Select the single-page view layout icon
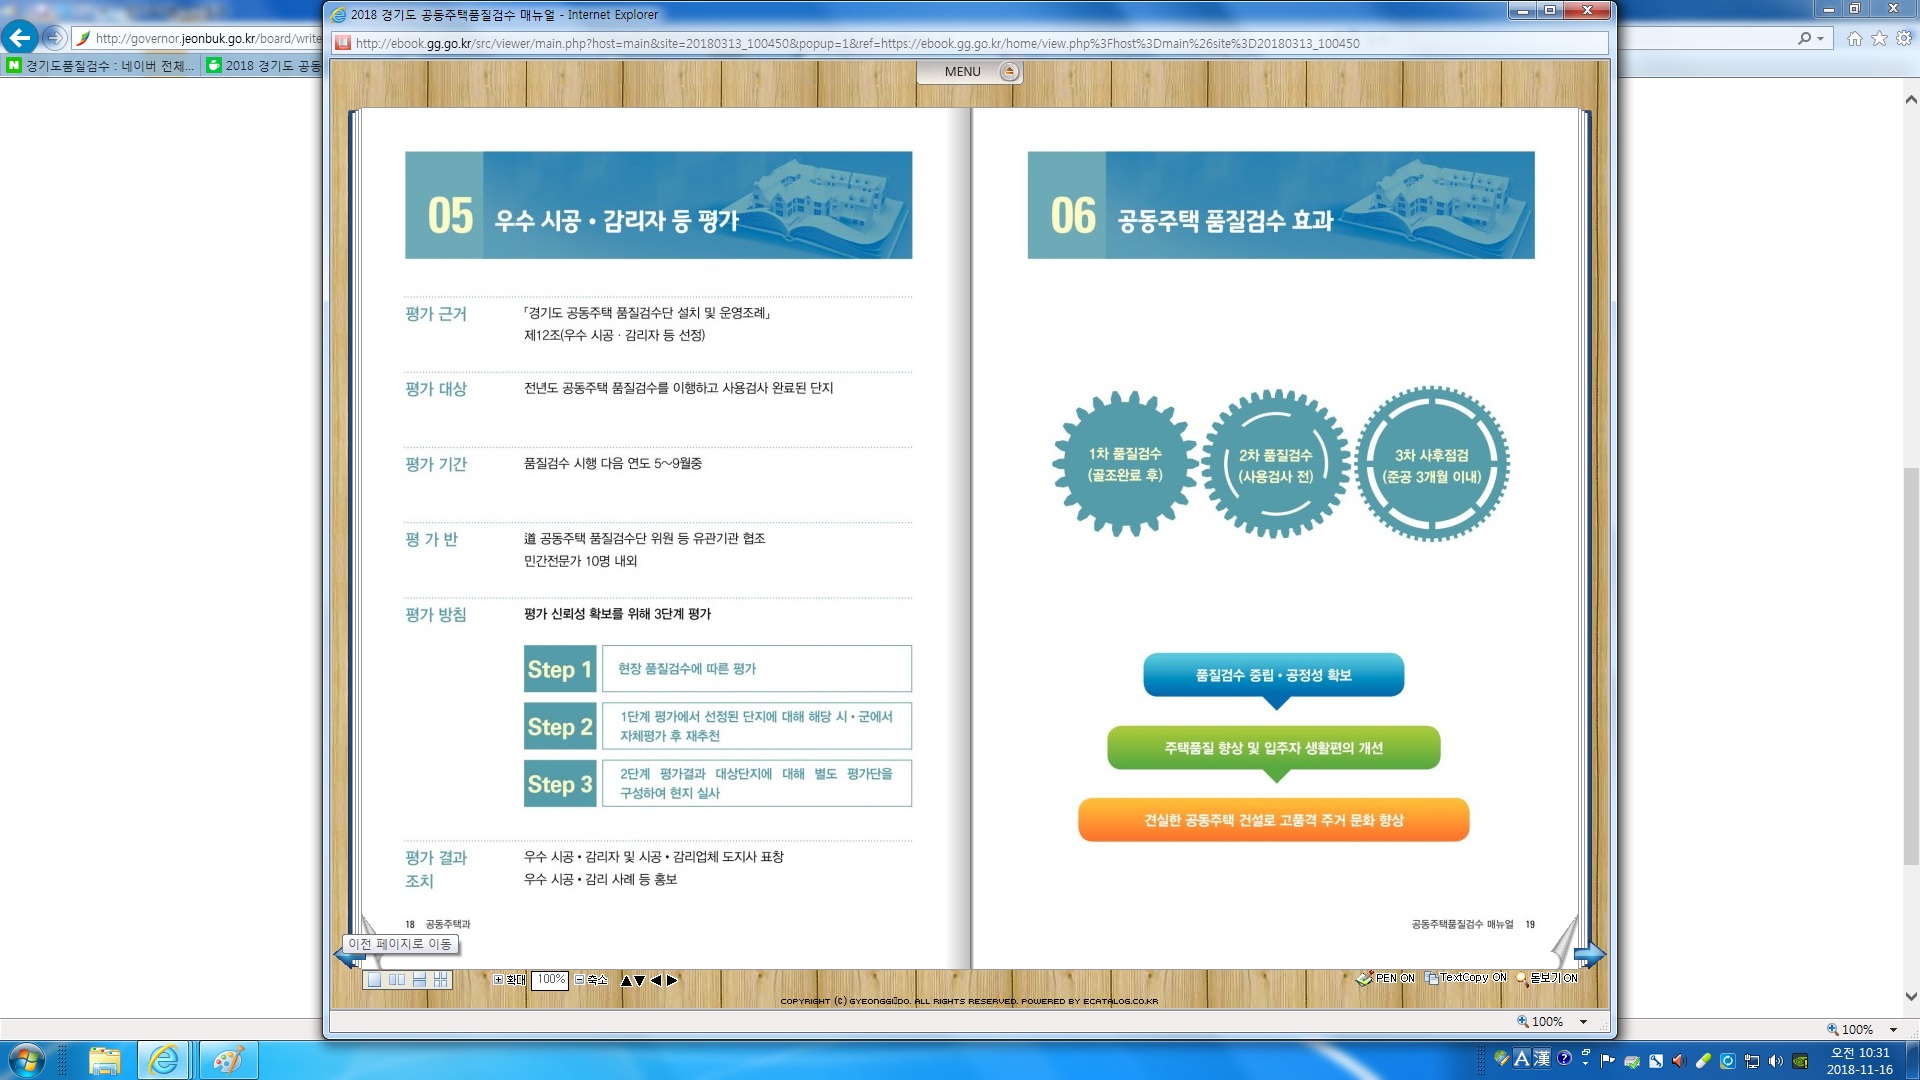This screenshot has width=1920, height=1080. 374,980
